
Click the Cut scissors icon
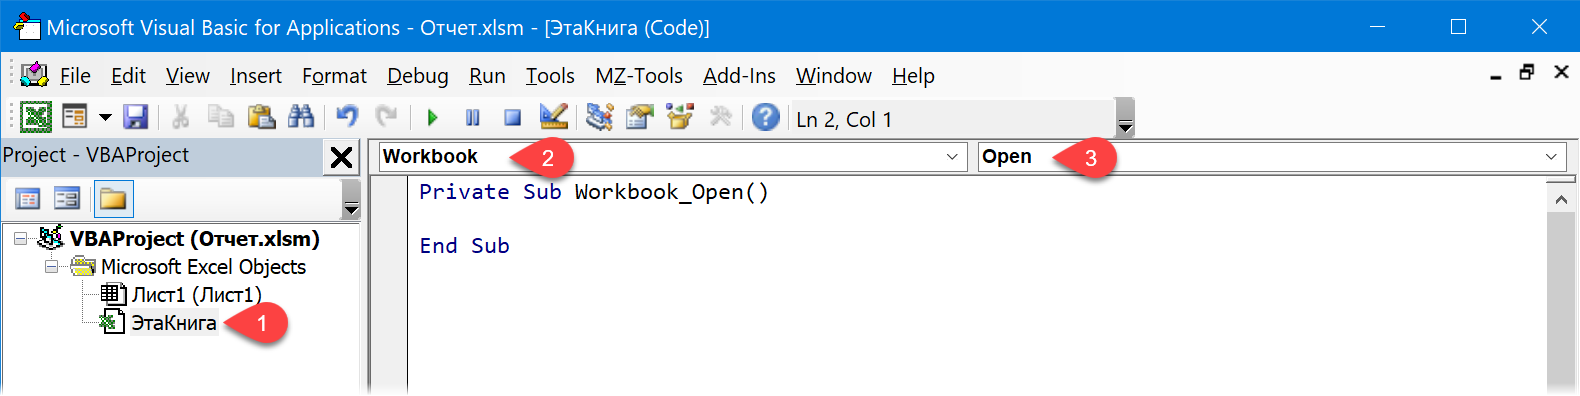pyautogui.click(x=181, y=117)
